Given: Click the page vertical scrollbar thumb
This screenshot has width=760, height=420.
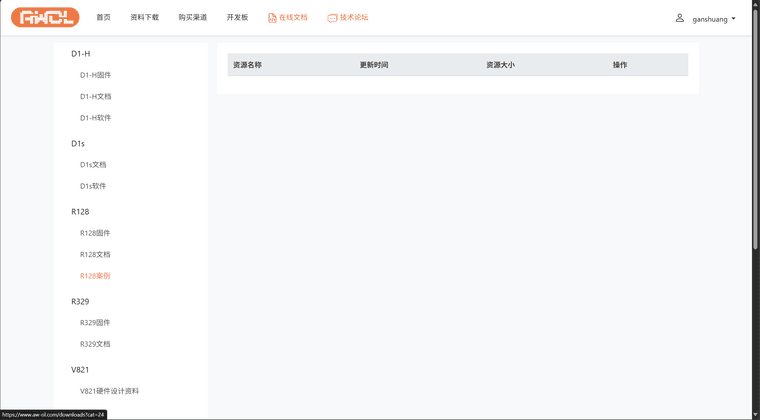Looking at the screenshot, I should pos(756,128).
